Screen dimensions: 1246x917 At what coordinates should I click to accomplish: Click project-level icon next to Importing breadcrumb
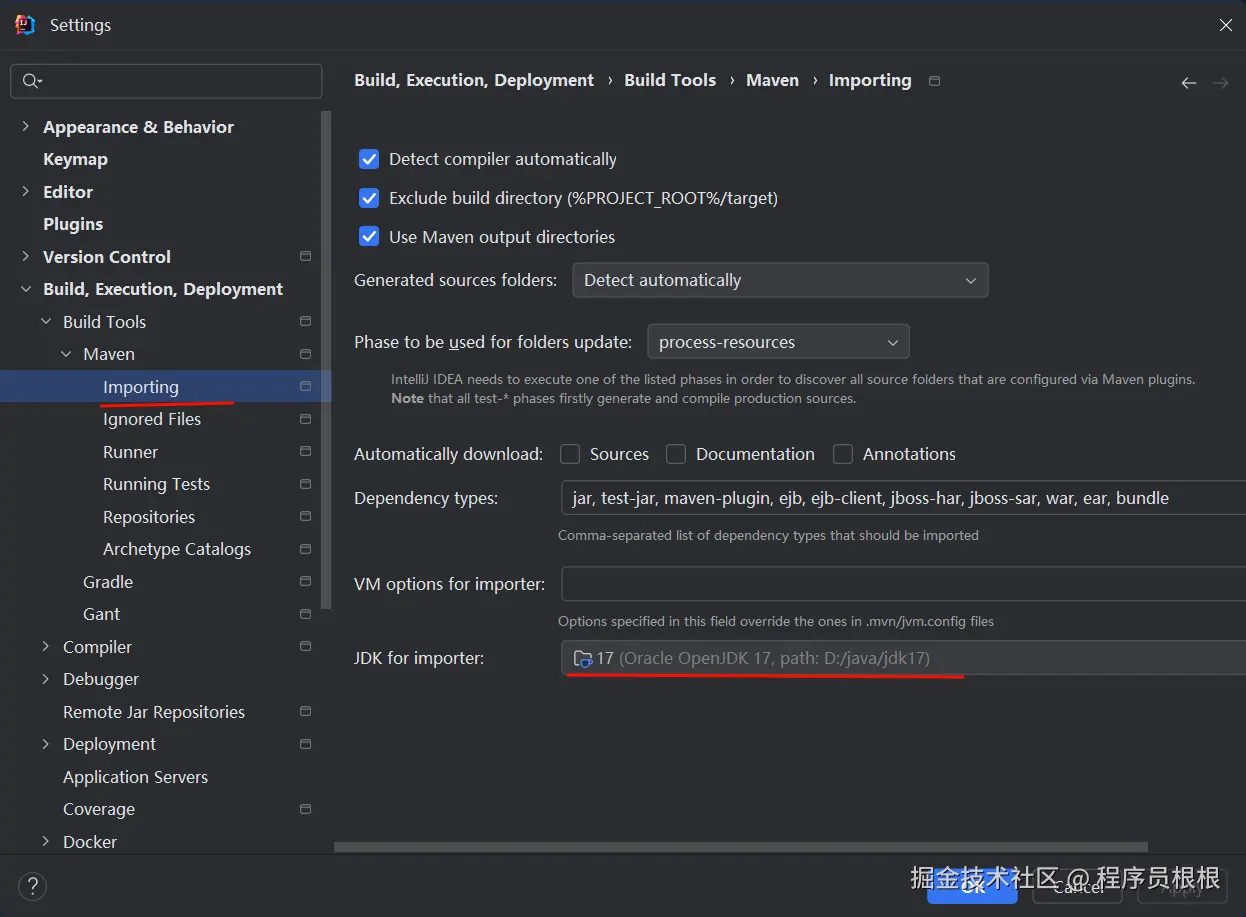(x=934, y=81)
